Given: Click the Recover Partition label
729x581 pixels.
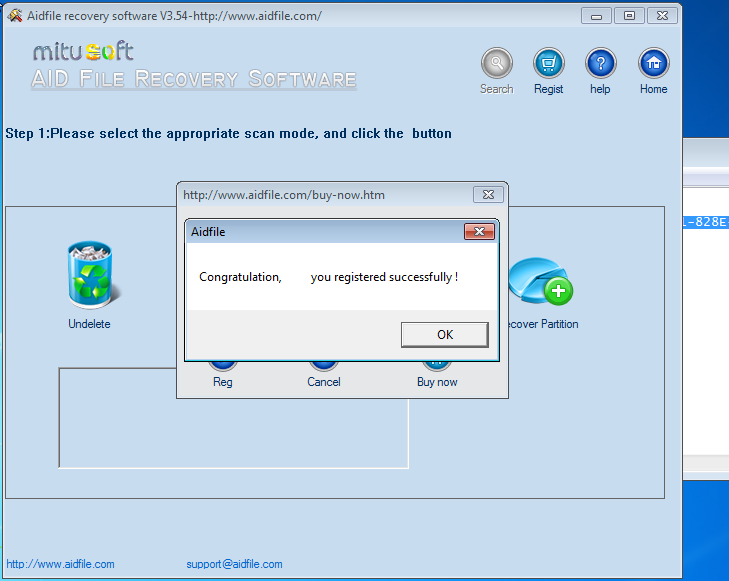Looking at the screenshot, I should pos(543,324).
